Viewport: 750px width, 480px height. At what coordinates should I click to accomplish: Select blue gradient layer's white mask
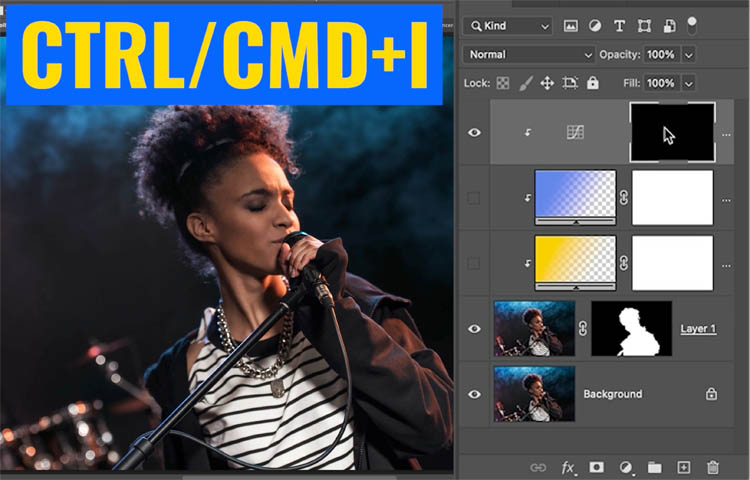[673, 198]
